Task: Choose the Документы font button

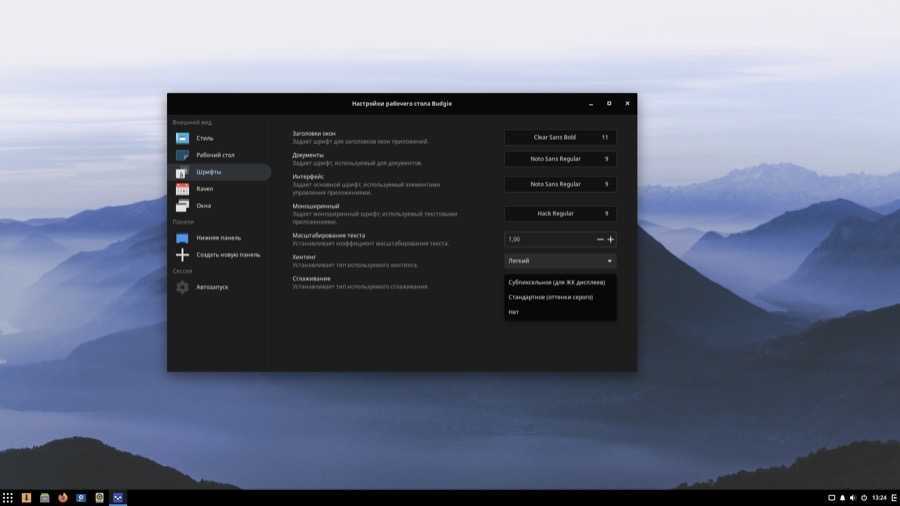Action: (x=560, y=159)
